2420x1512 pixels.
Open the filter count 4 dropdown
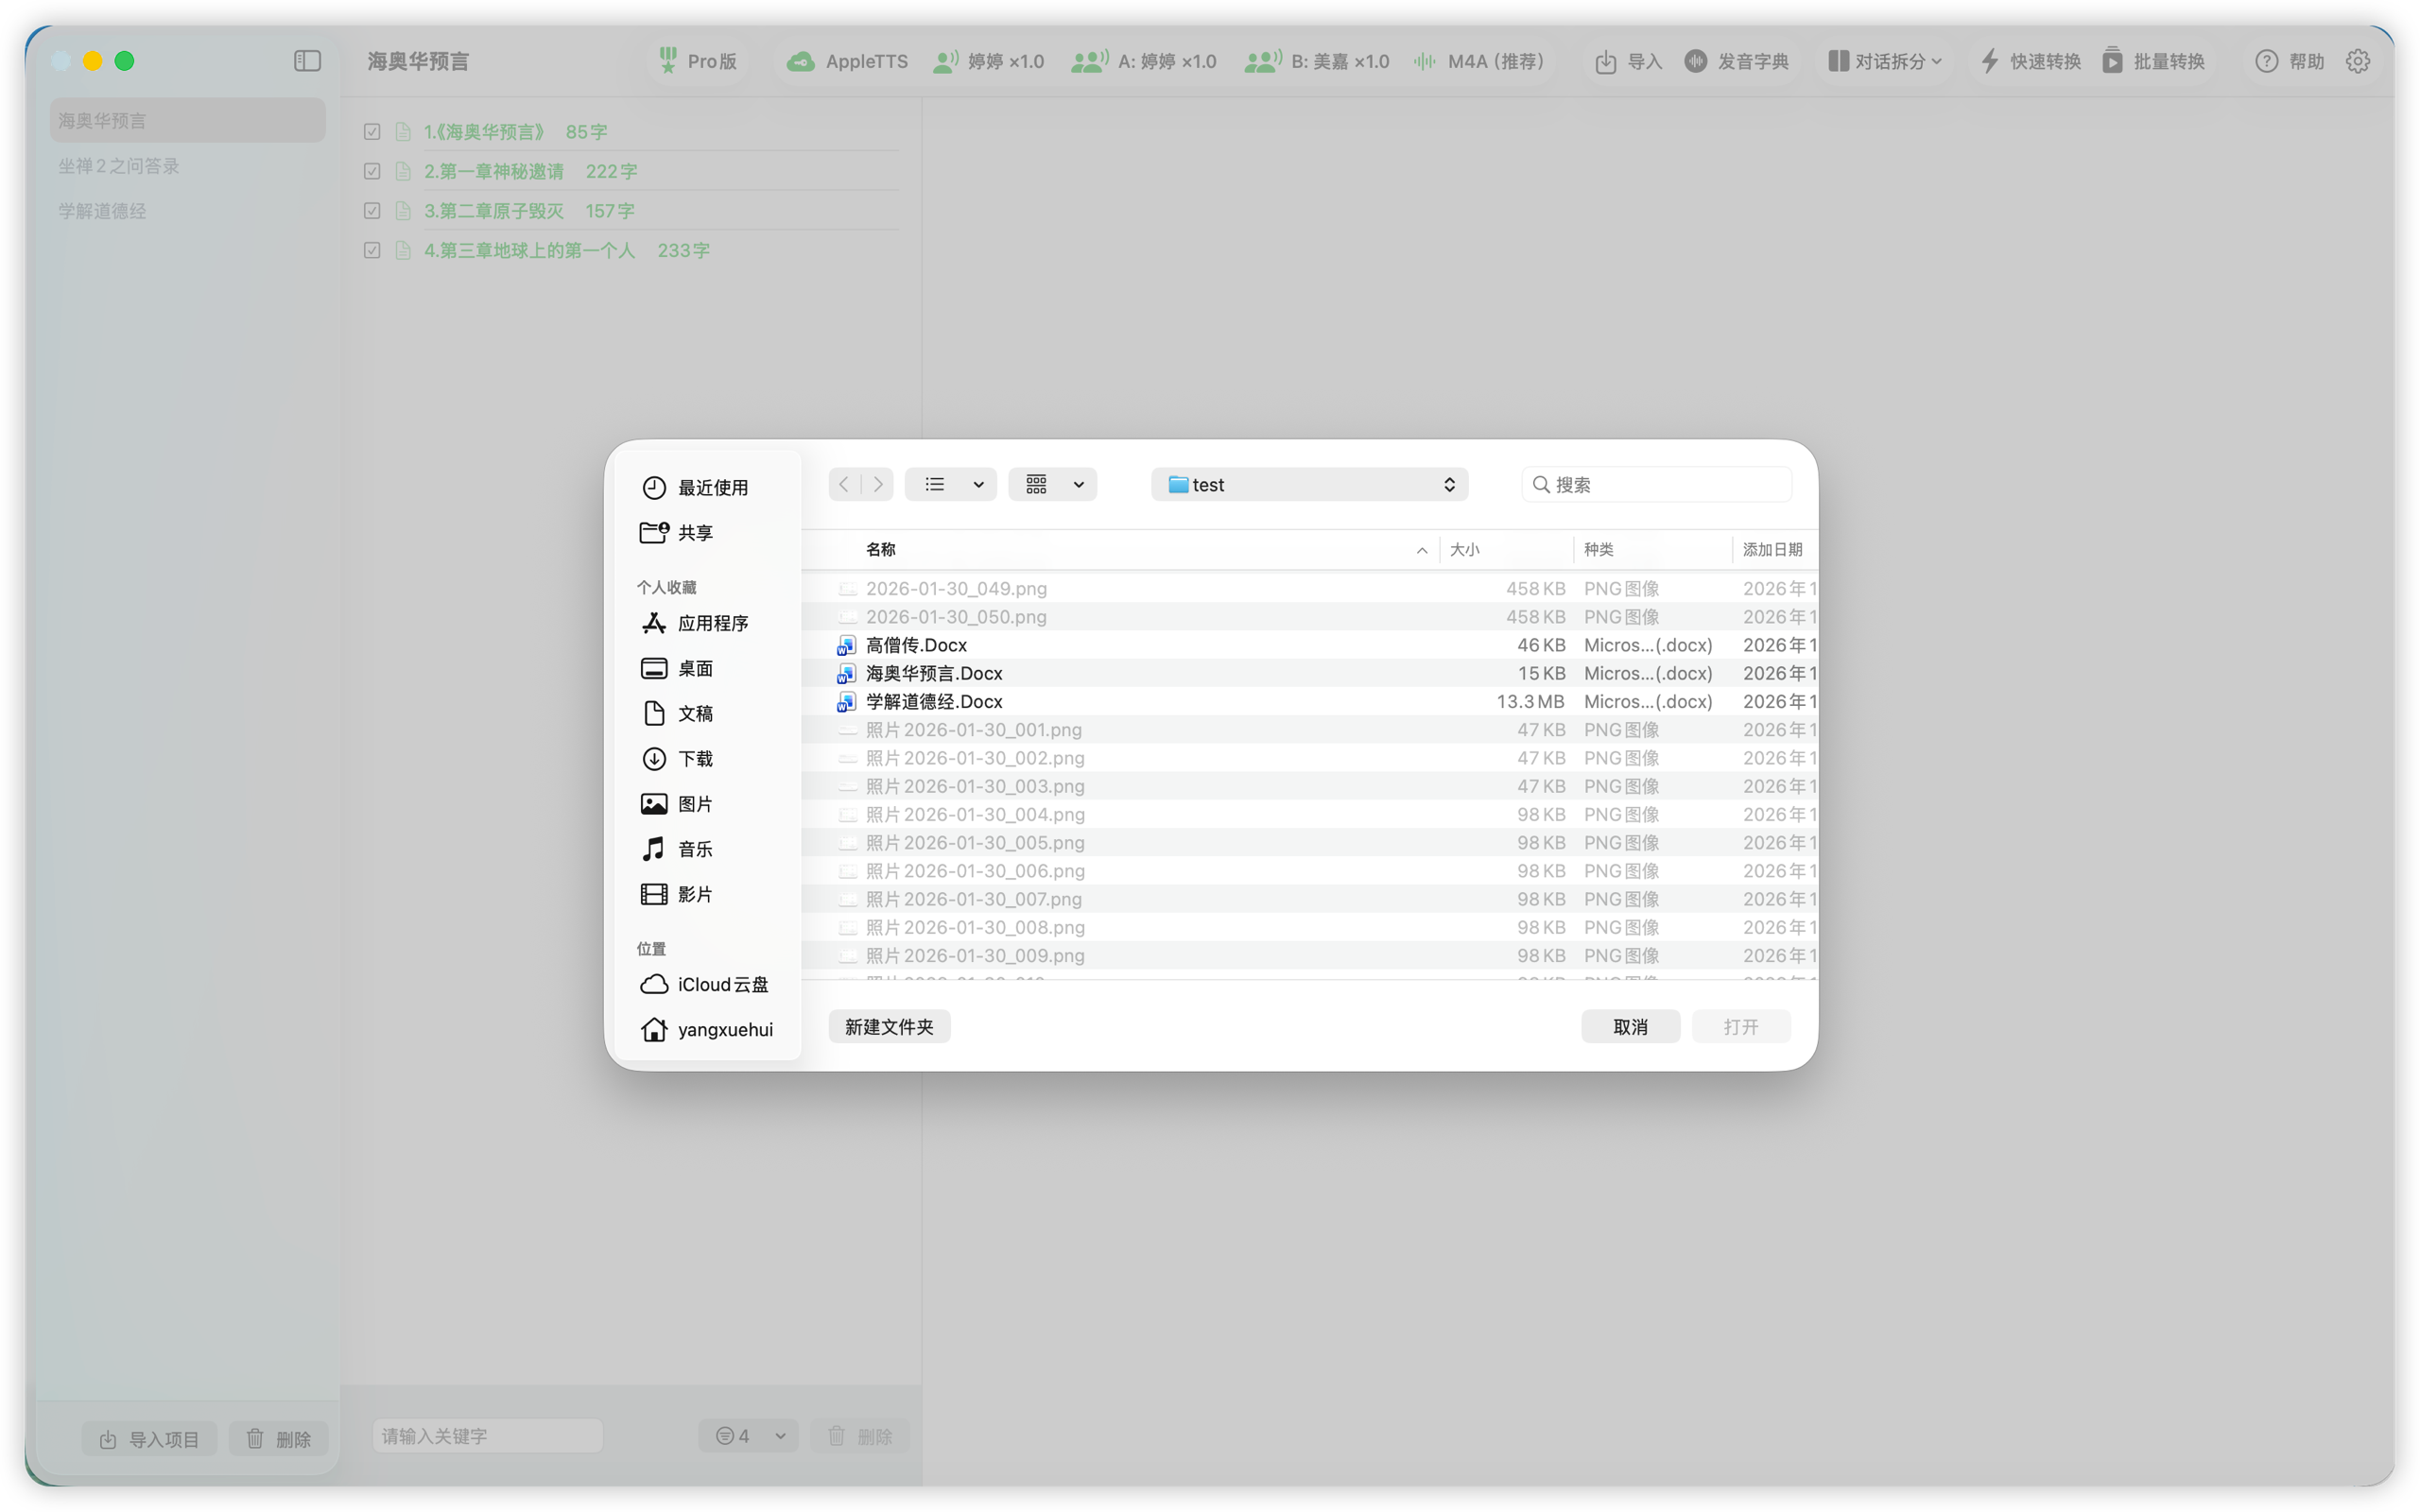748,1436
